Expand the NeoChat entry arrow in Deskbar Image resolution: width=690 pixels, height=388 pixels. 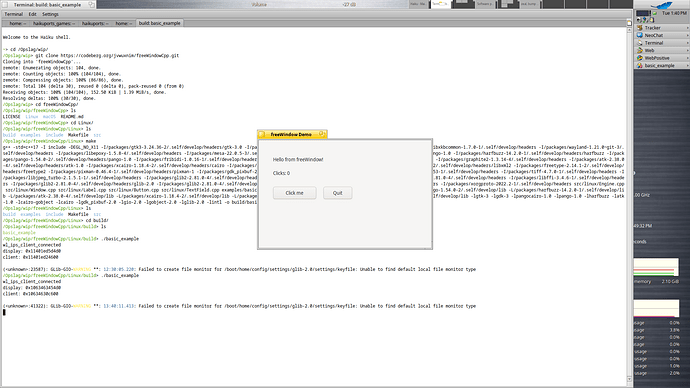(687, 35)
